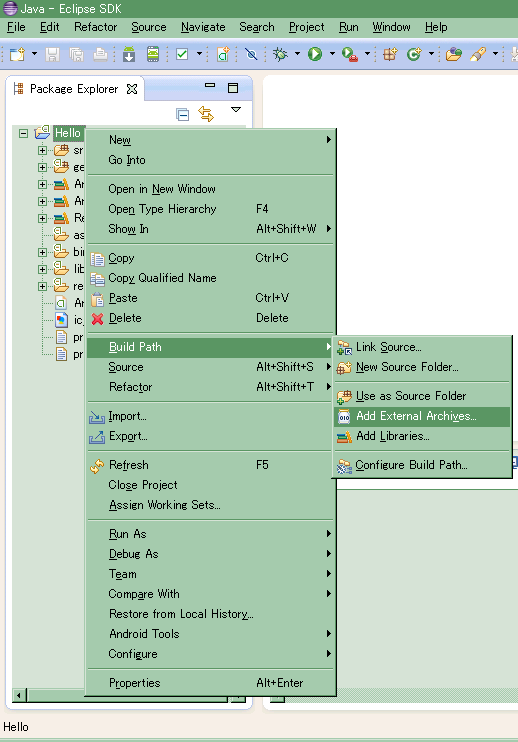Choose New Source Folder... option

[422, 367]
